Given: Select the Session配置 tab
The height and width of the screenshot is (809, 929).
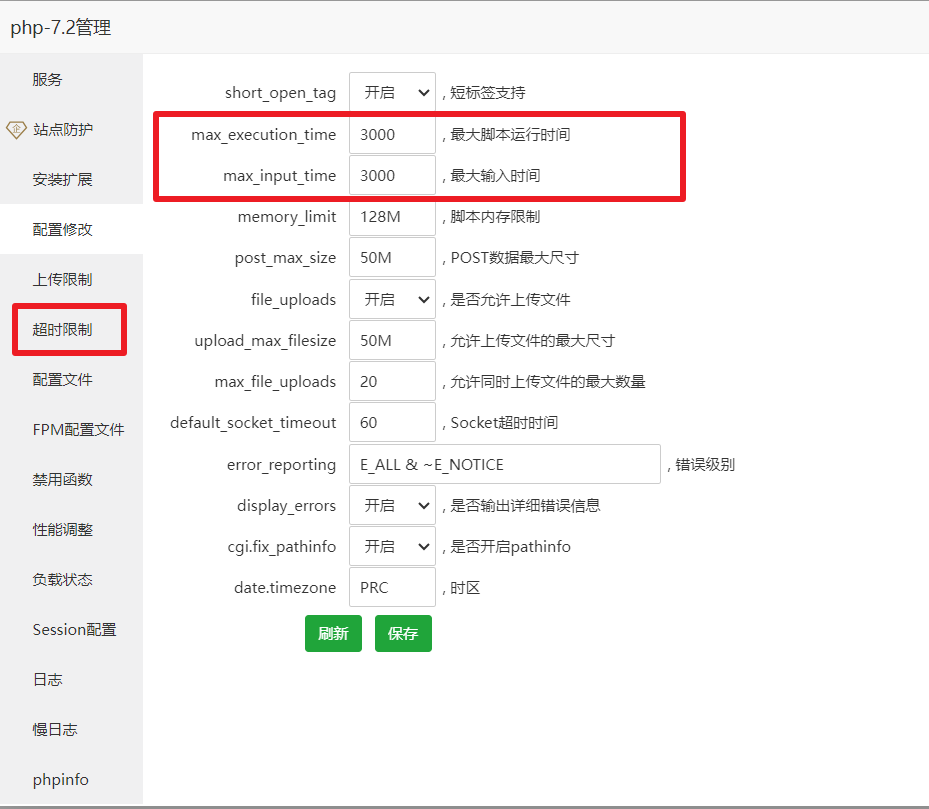Looking at the screenshot, I should 74,630.
